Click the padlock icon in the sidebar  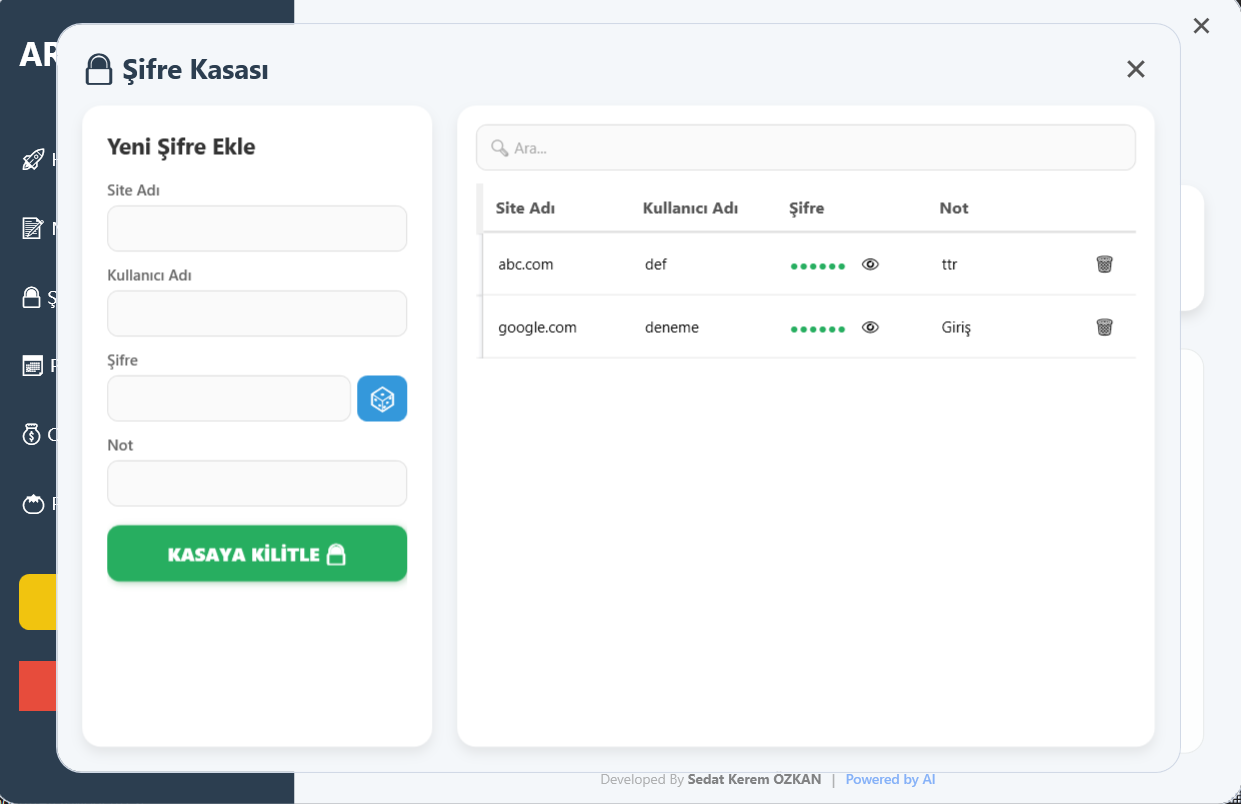tap(33, 297)
